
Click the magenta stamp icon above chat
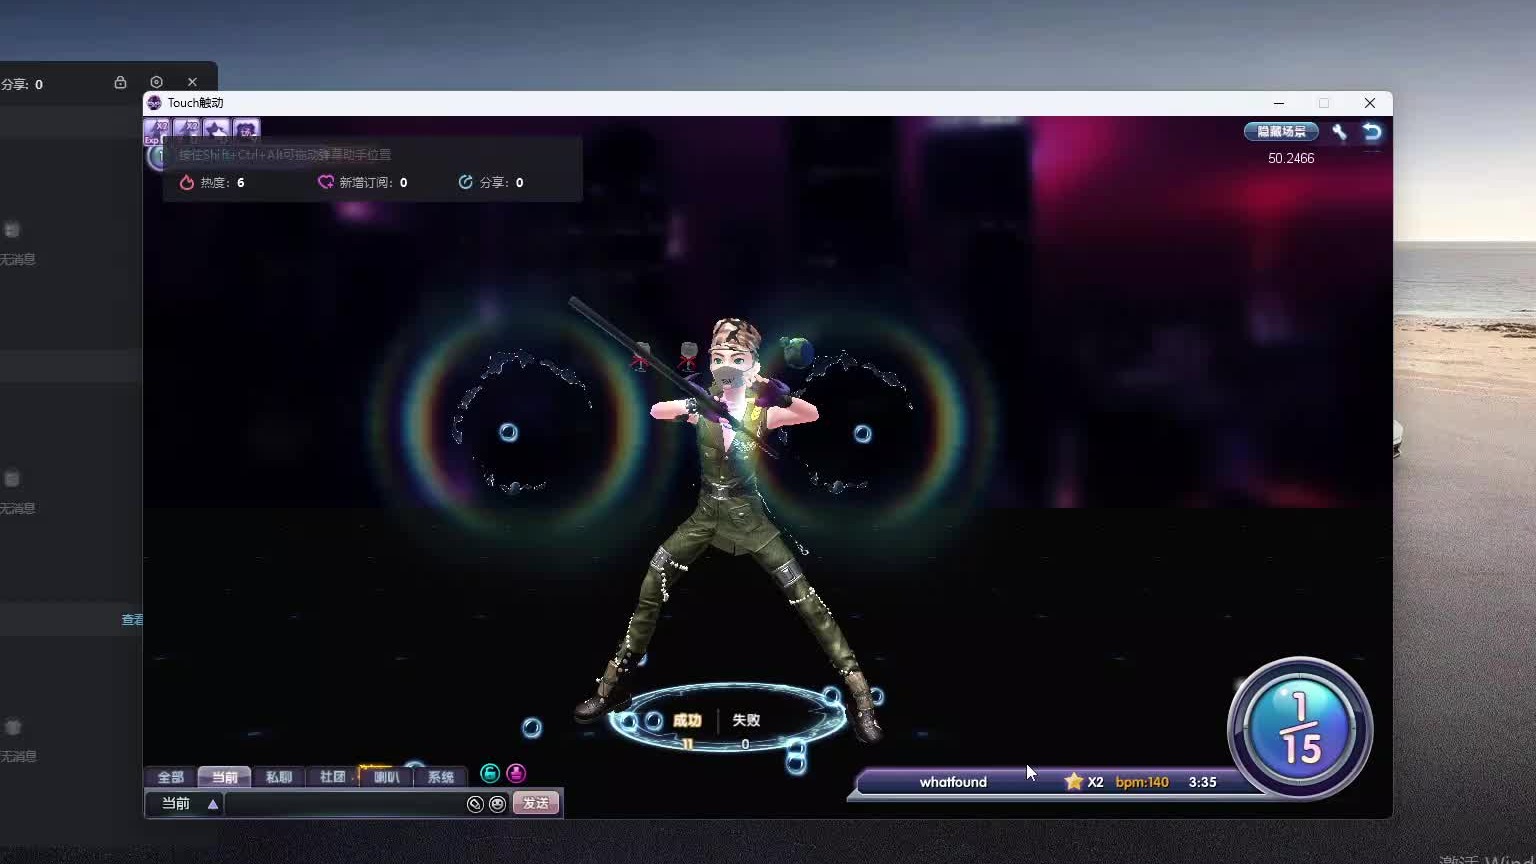pyautogui.click(x=516, y=773)
